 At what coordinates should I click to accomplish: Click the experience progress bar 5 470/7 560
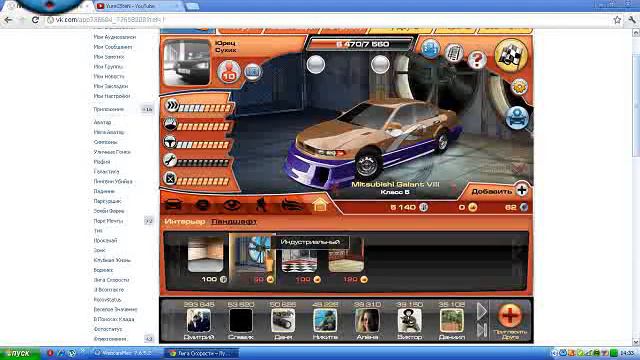click(x=362, y=44)
